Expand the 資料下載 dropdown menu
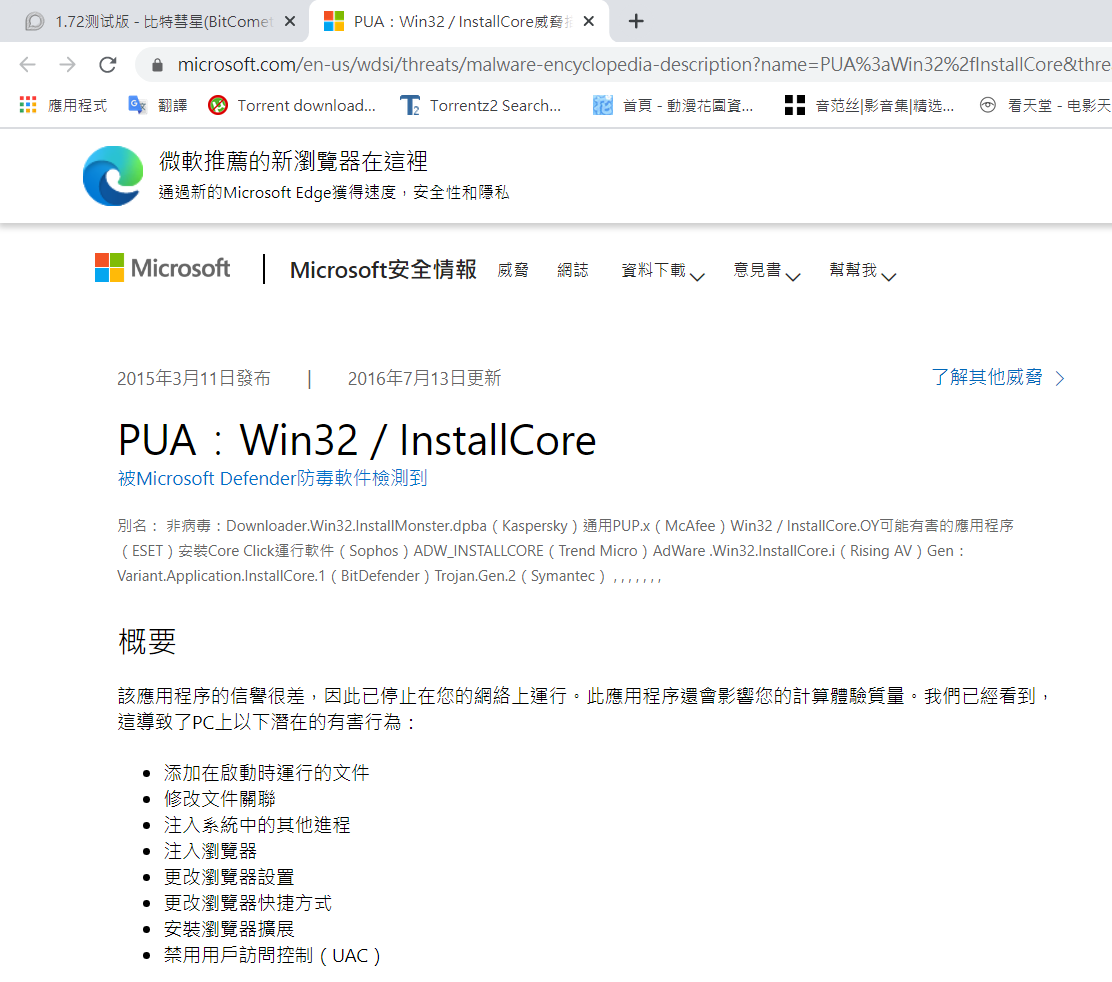 662,271
